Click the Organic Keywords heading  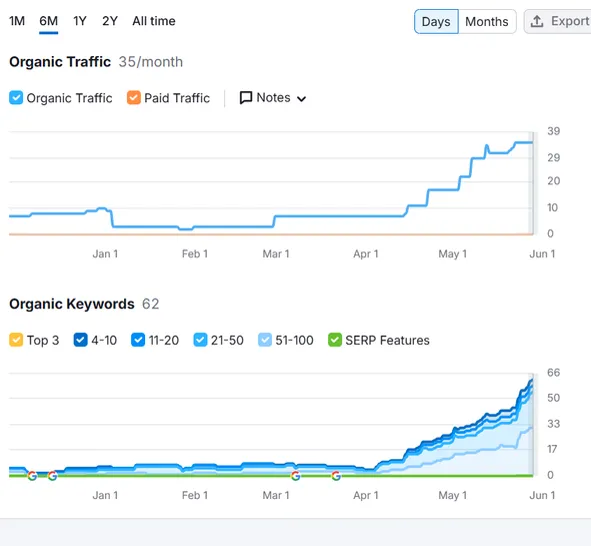click(x=72, y=304)
